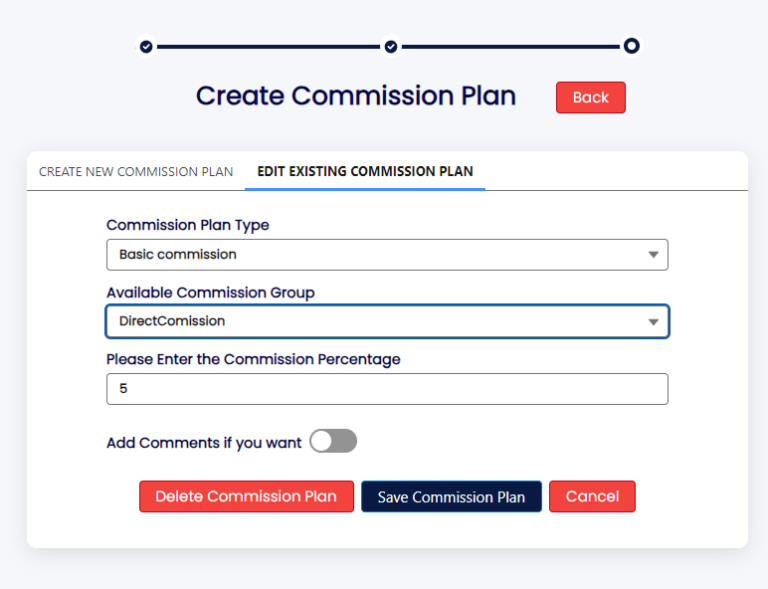Click the 'Add Comments if you want' label
The height and width of the screenshot is (589, 768).
coord(204,442)
